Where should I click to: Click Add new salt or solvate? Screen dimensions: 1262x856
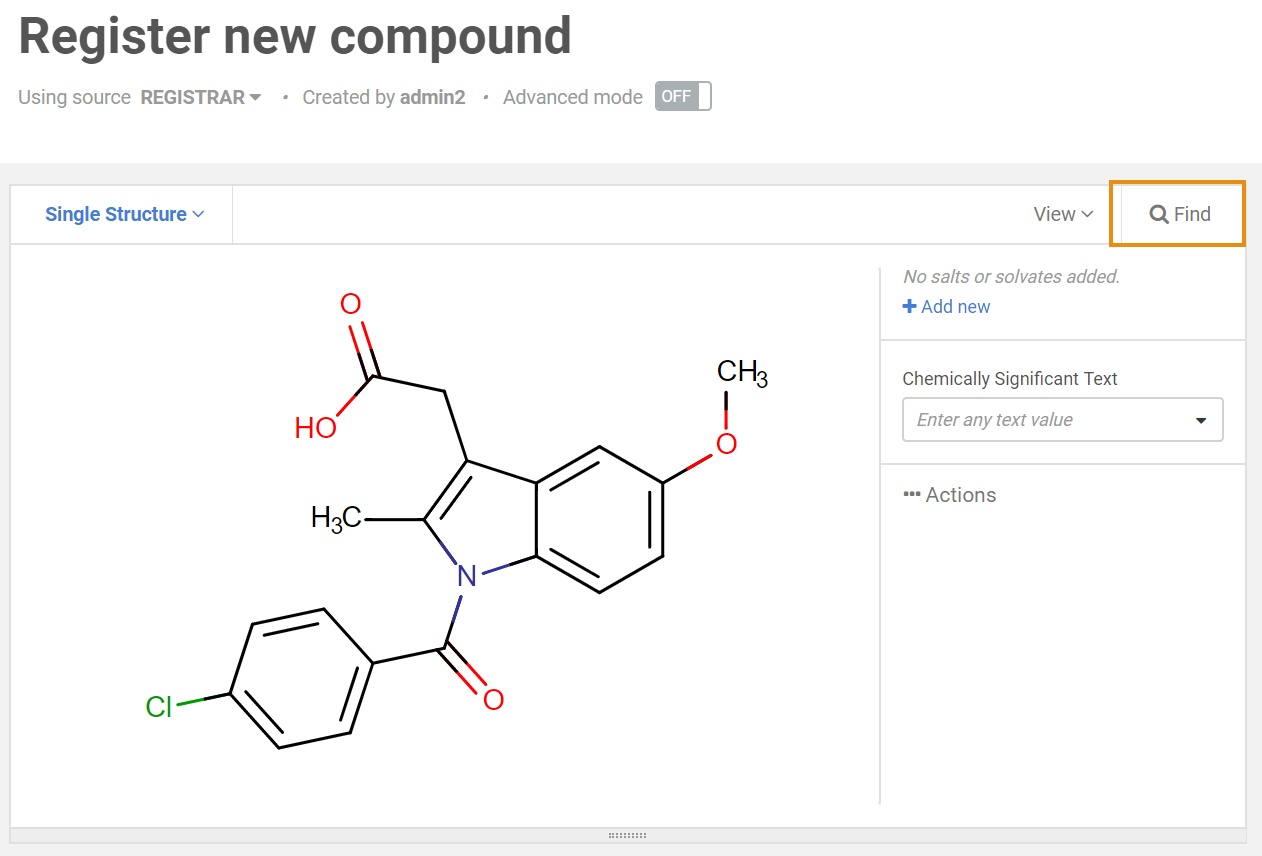[946, 307]
